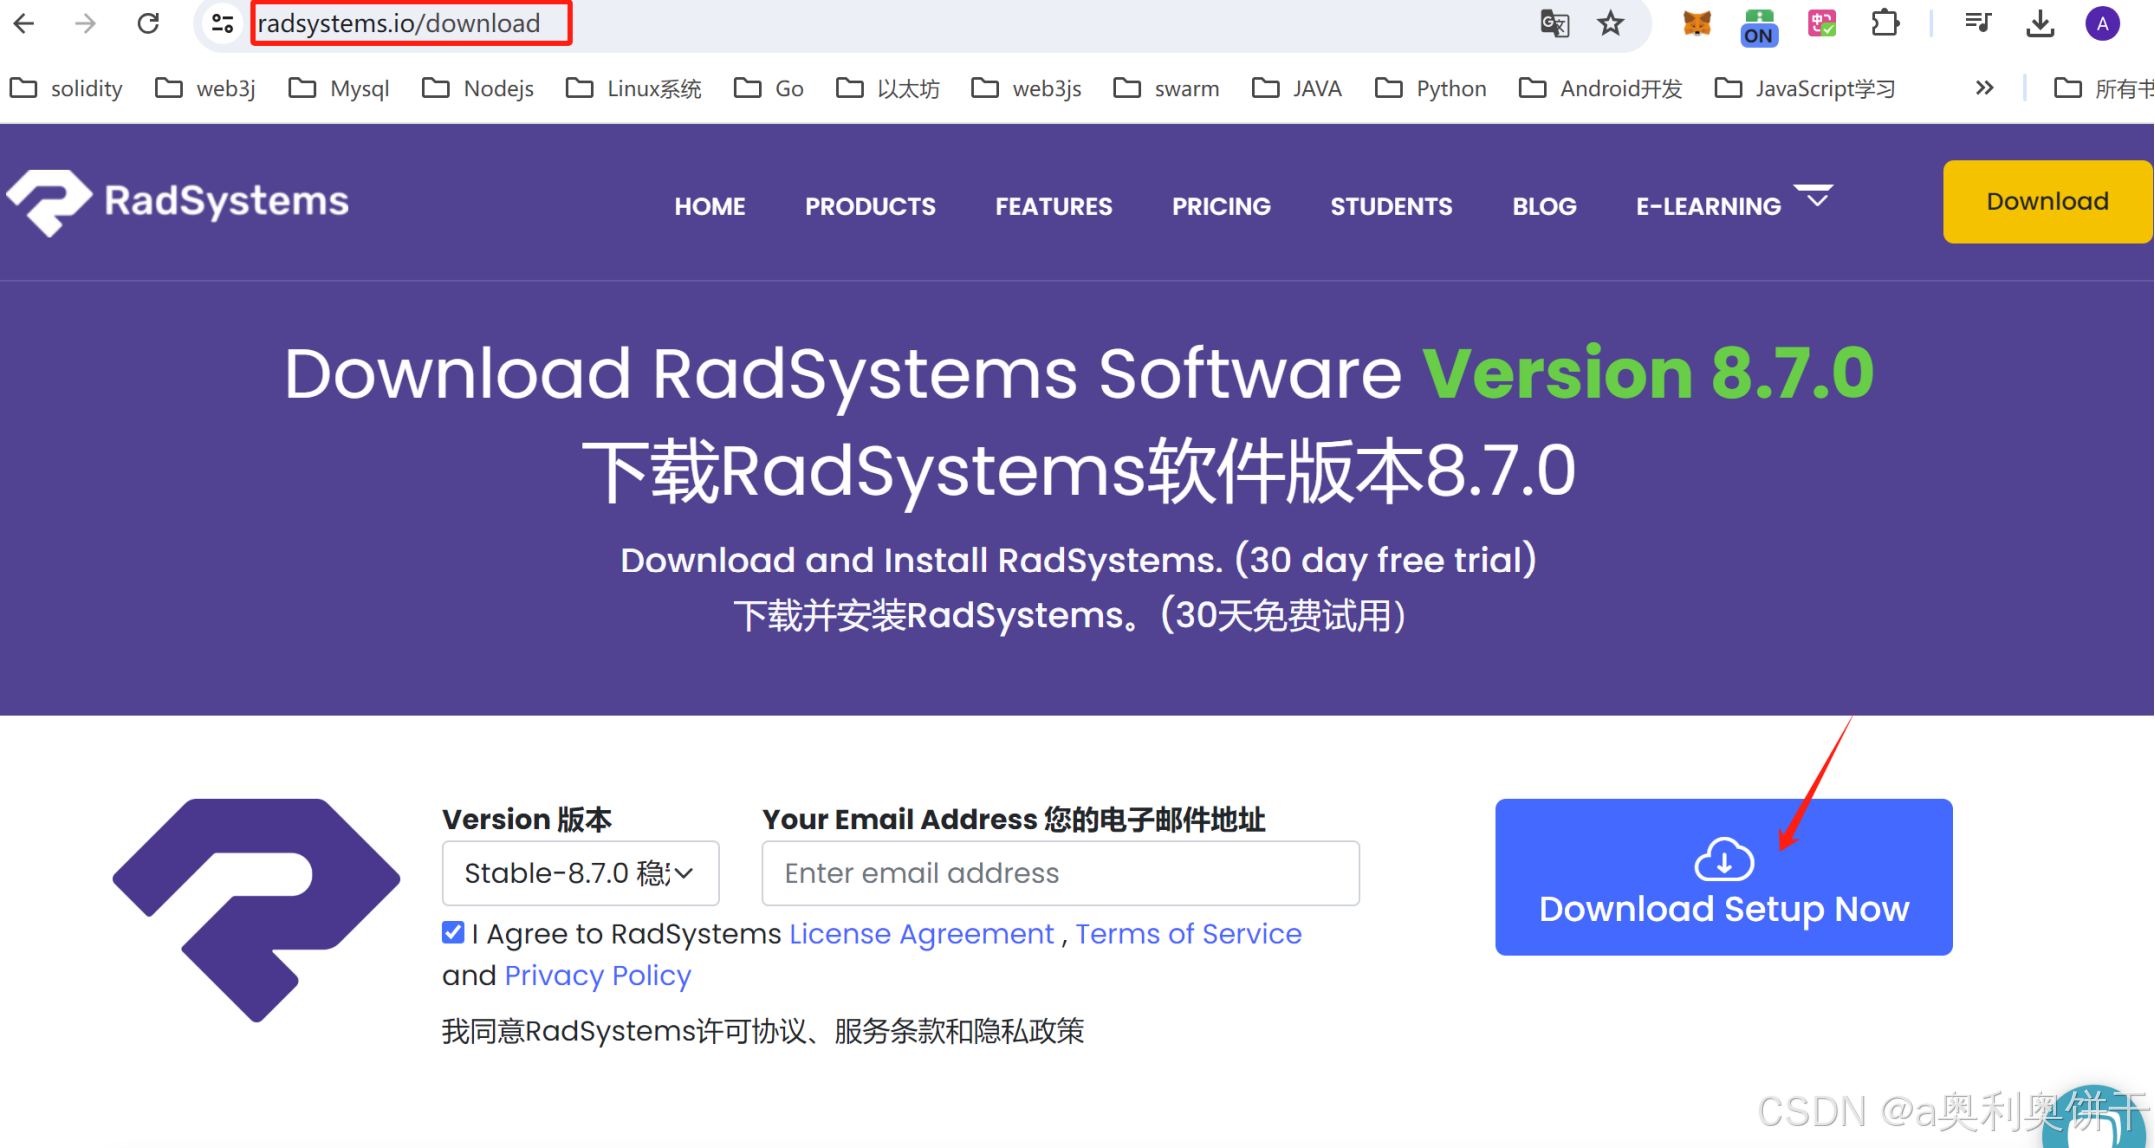The width and height of the screenshot is (2155, 1148).
Task: Open the Stable-8.7.0 version dropdown
Action: (x=580, y=873)
